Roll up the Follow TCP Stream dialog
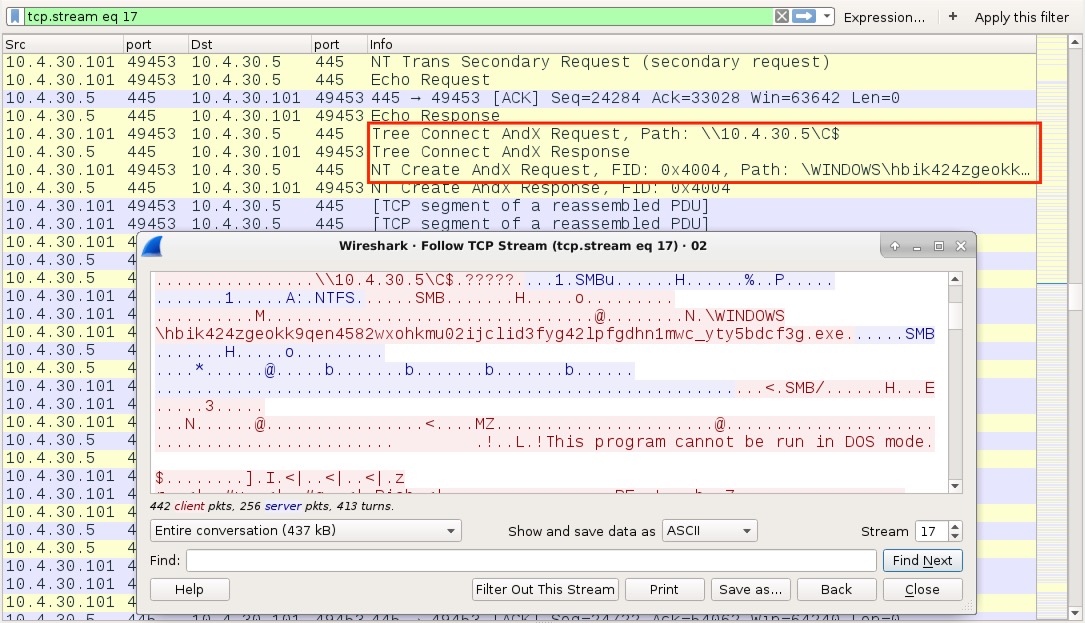Image resolution: width=1085 pixels, height=623 pixels. coord(895,246)
